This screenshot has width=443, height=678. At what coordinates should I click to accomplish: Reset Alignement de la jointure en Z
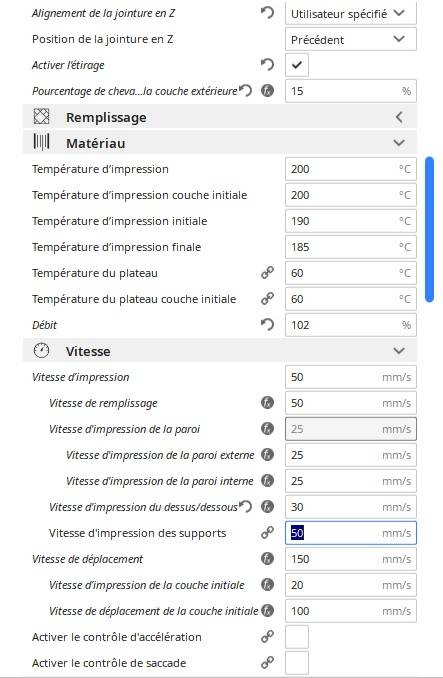tap(268, 13)
